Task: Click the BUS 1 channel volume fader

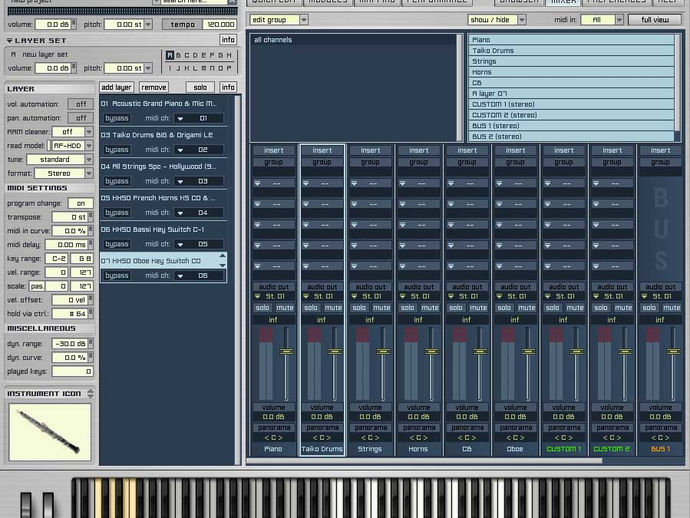Action: point(673,352)
